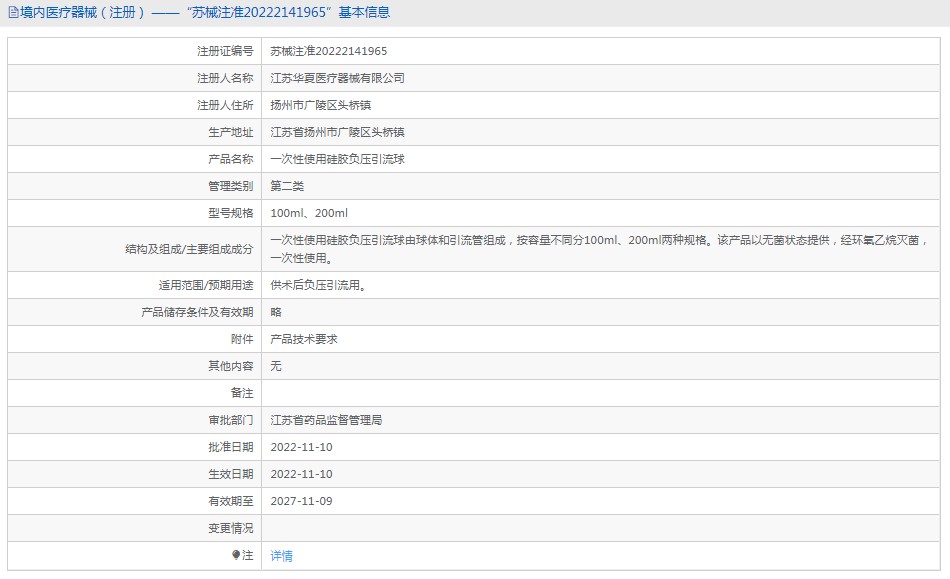Click the 注册人名称 label
This screenshot has height=579, width=950.
(x=225, y=78)
